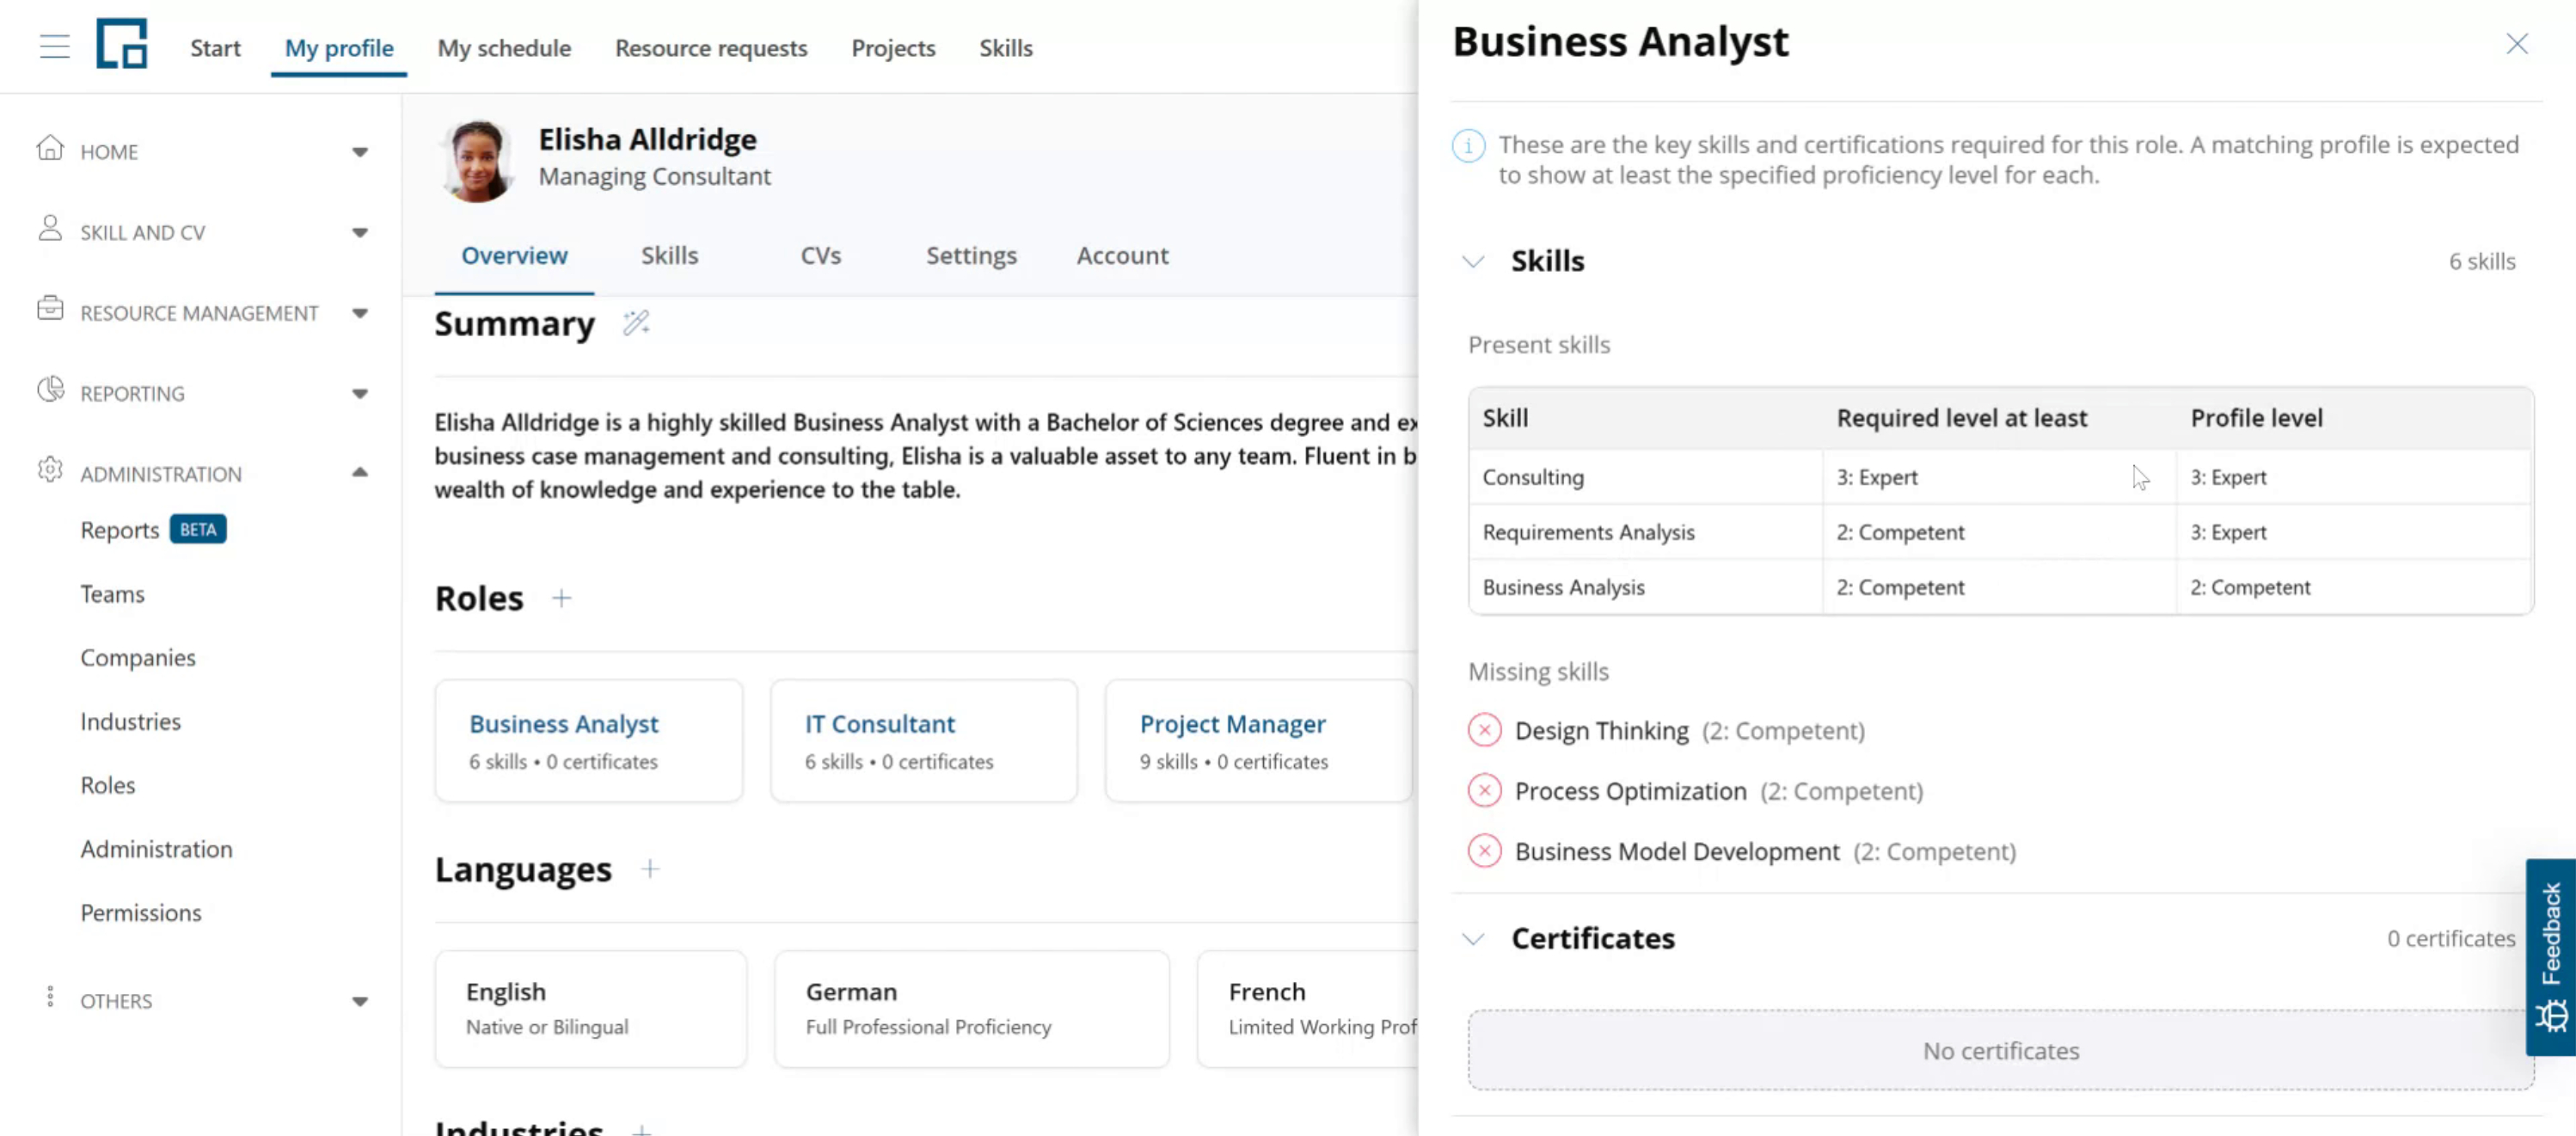Click the info icon in the role panel
Screen dimensions: 2576x1136
pyautogui.click(x=1468, y=146)
